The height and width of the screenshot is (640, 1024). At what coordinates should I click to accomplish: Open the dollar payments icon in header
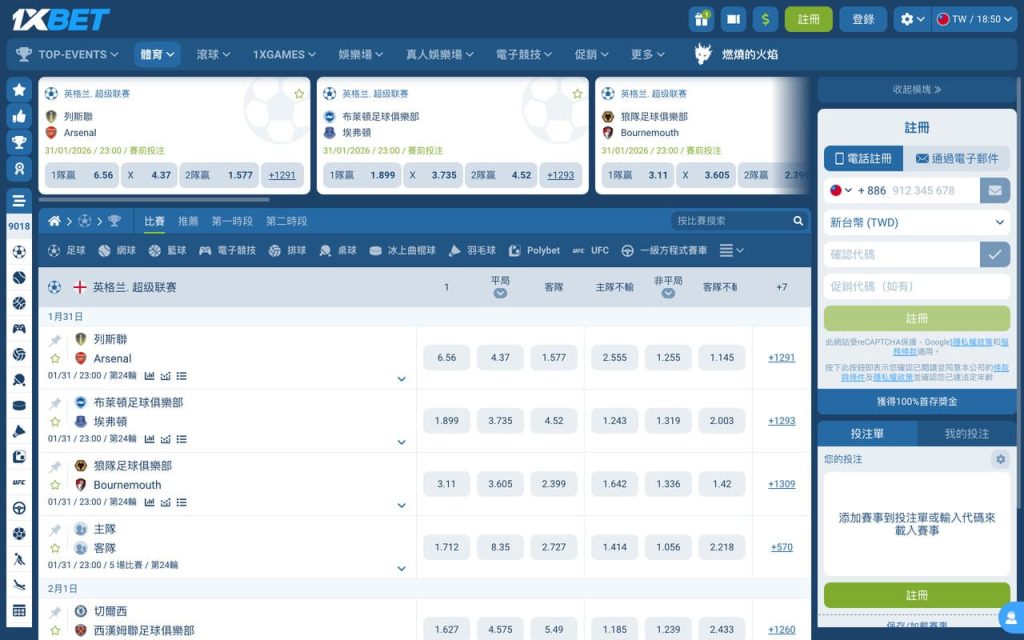point(766,18)
